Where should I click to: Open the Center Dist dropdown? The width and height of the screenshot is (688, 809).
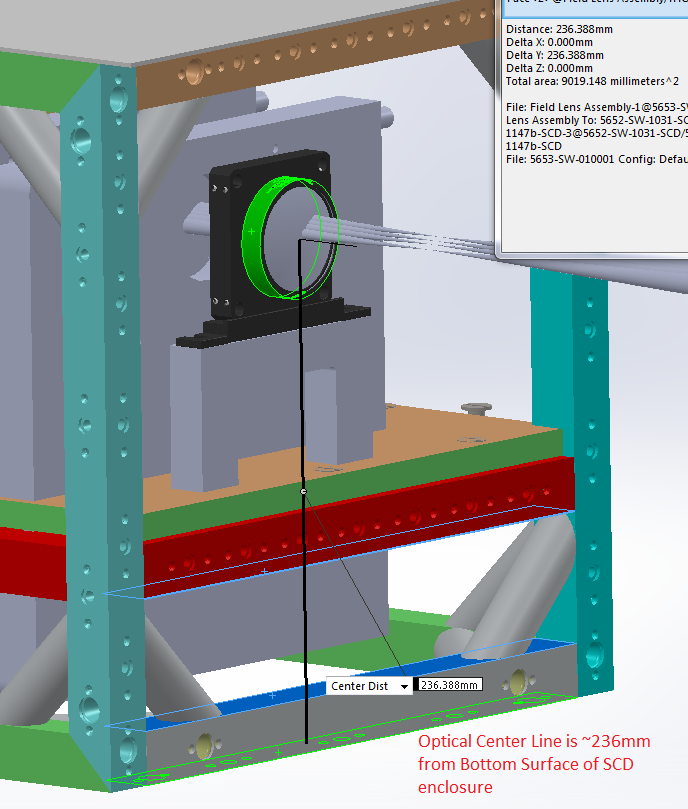(x=404, y=686)
